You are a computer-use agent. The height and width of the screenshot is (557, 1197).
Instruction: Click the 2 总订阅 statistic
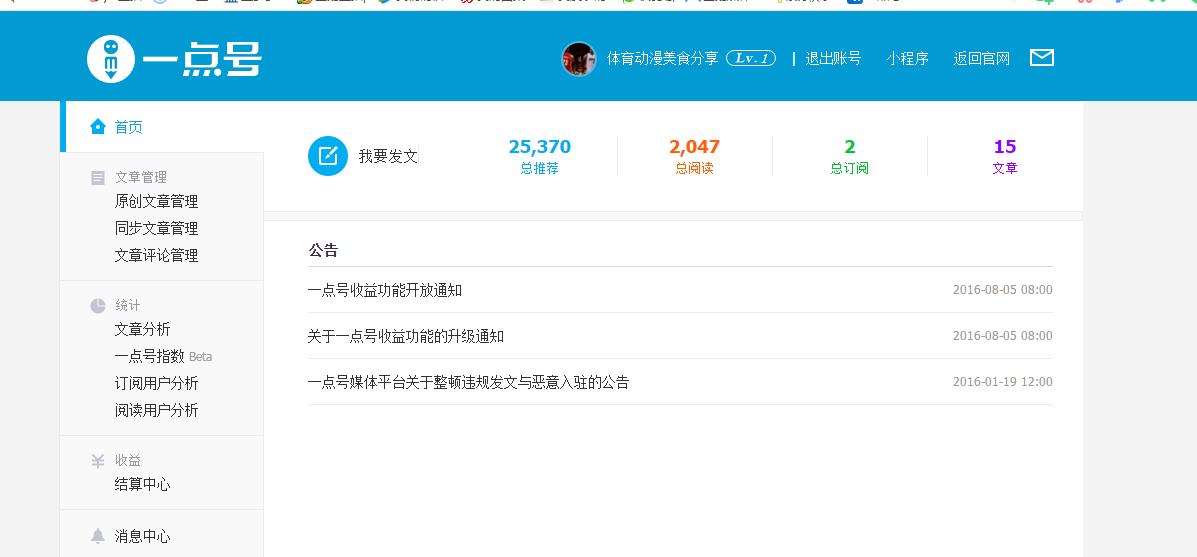(x=850, y=156)
